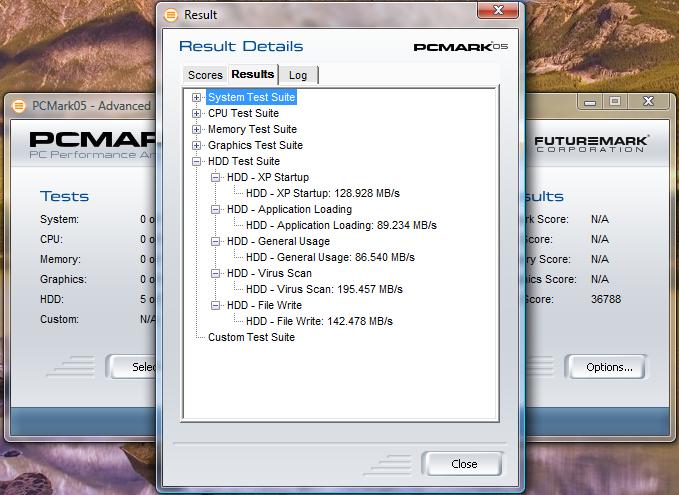Viewport: 679px width, 495px height.
Task: Click the 'Memory:' label under Tests
Action: [60, 259]
